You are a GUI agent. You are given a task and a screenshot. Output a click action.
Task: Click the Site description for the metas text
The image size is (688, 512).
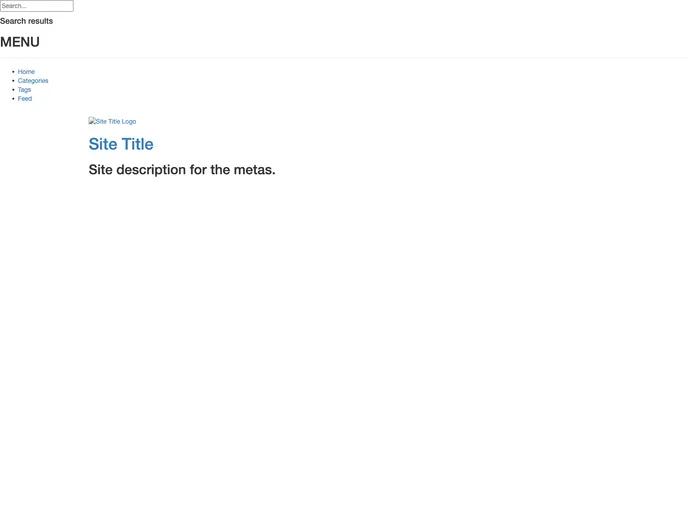point(182,169)
